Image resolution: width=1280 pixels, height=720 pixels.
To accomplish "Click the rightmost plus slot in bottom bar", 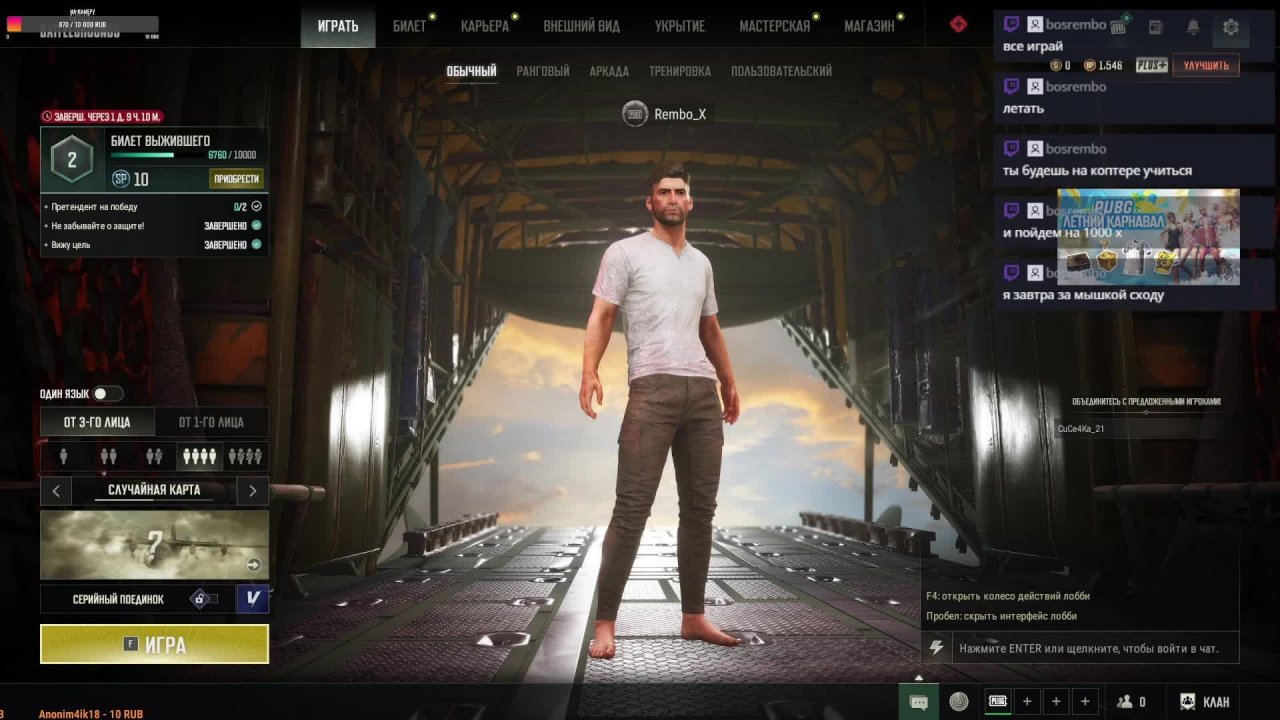I will [1085, 702].
